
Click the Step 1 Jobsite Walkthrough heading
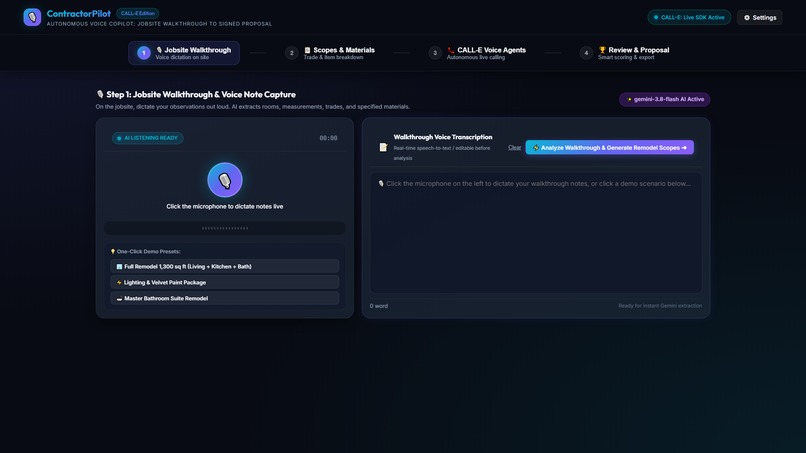tap(196, 95)
